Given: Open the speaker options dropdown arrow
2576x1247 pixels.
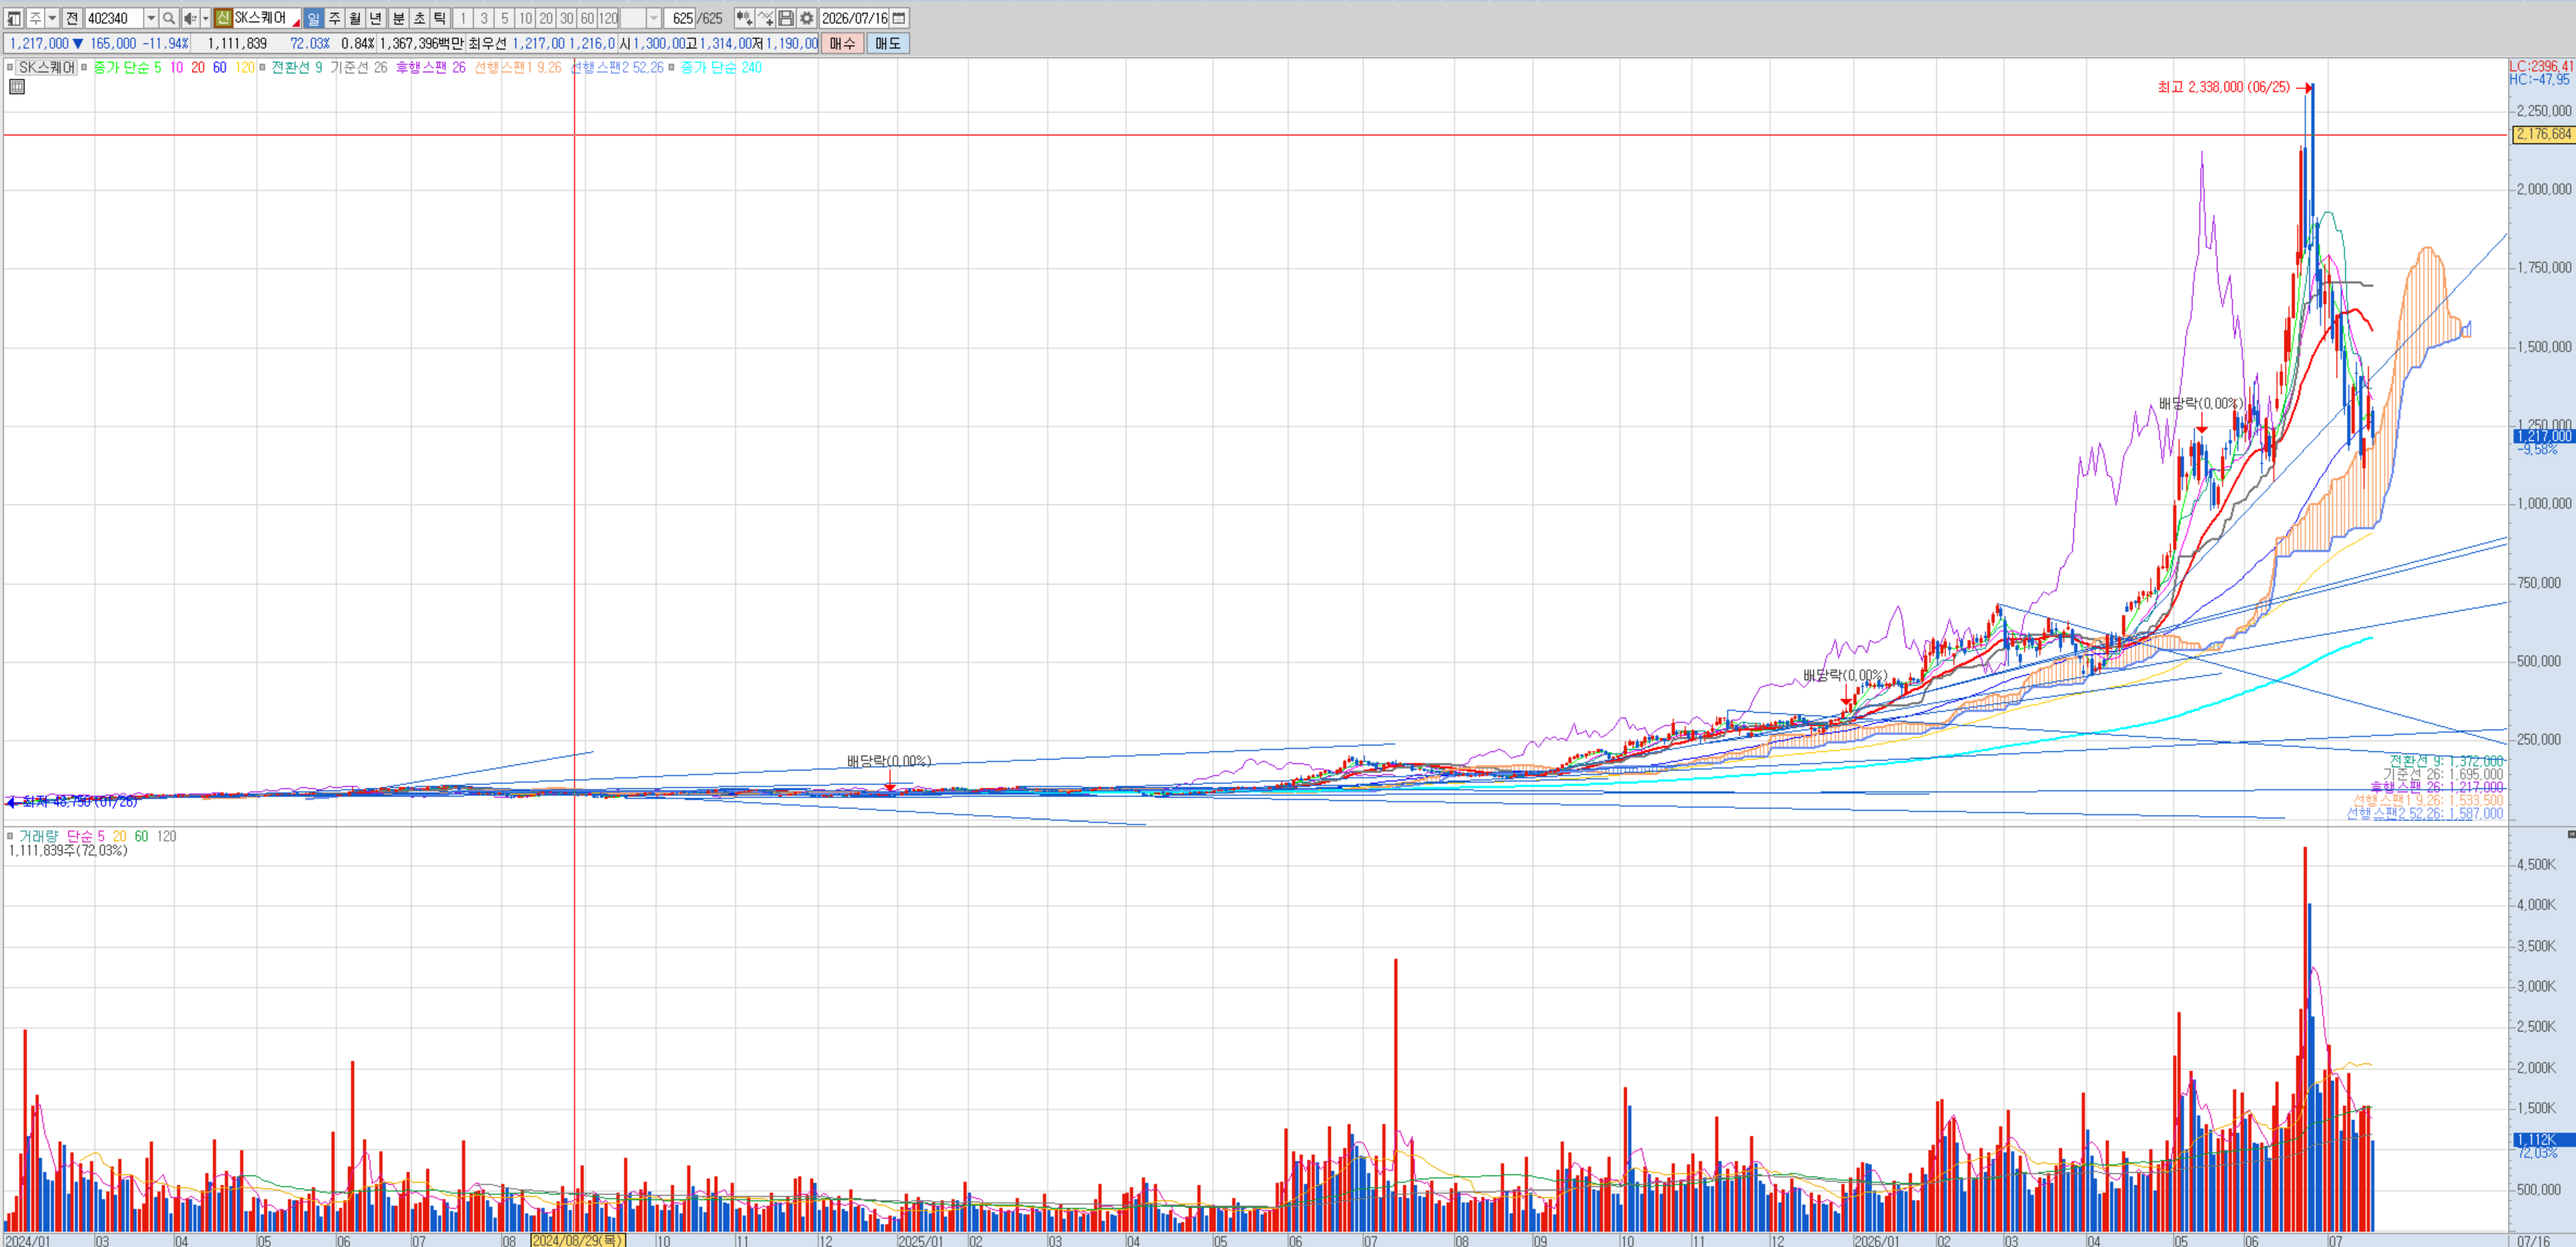Looking at the screenshot, I should point(205,18).
